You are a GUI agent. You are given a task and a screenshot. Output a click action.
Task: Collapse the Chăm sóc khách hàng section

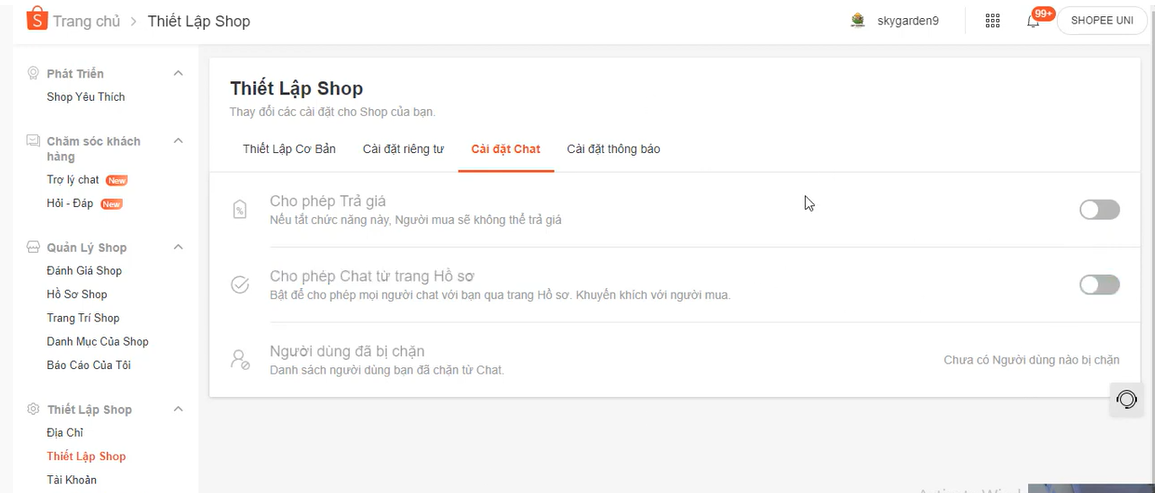click(x=178, y=141)
